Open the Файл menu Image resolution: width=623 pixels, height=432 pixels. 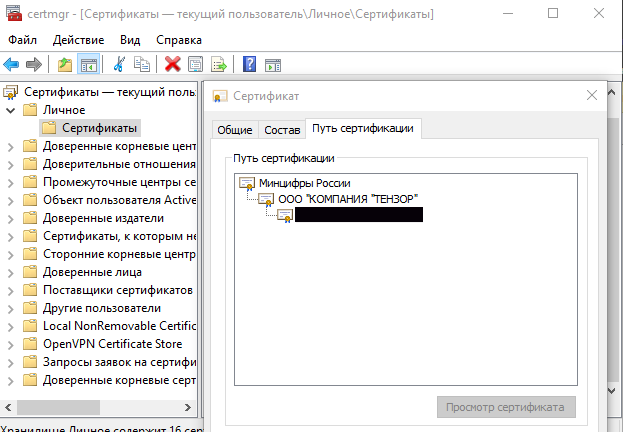[x=22, y=40]
